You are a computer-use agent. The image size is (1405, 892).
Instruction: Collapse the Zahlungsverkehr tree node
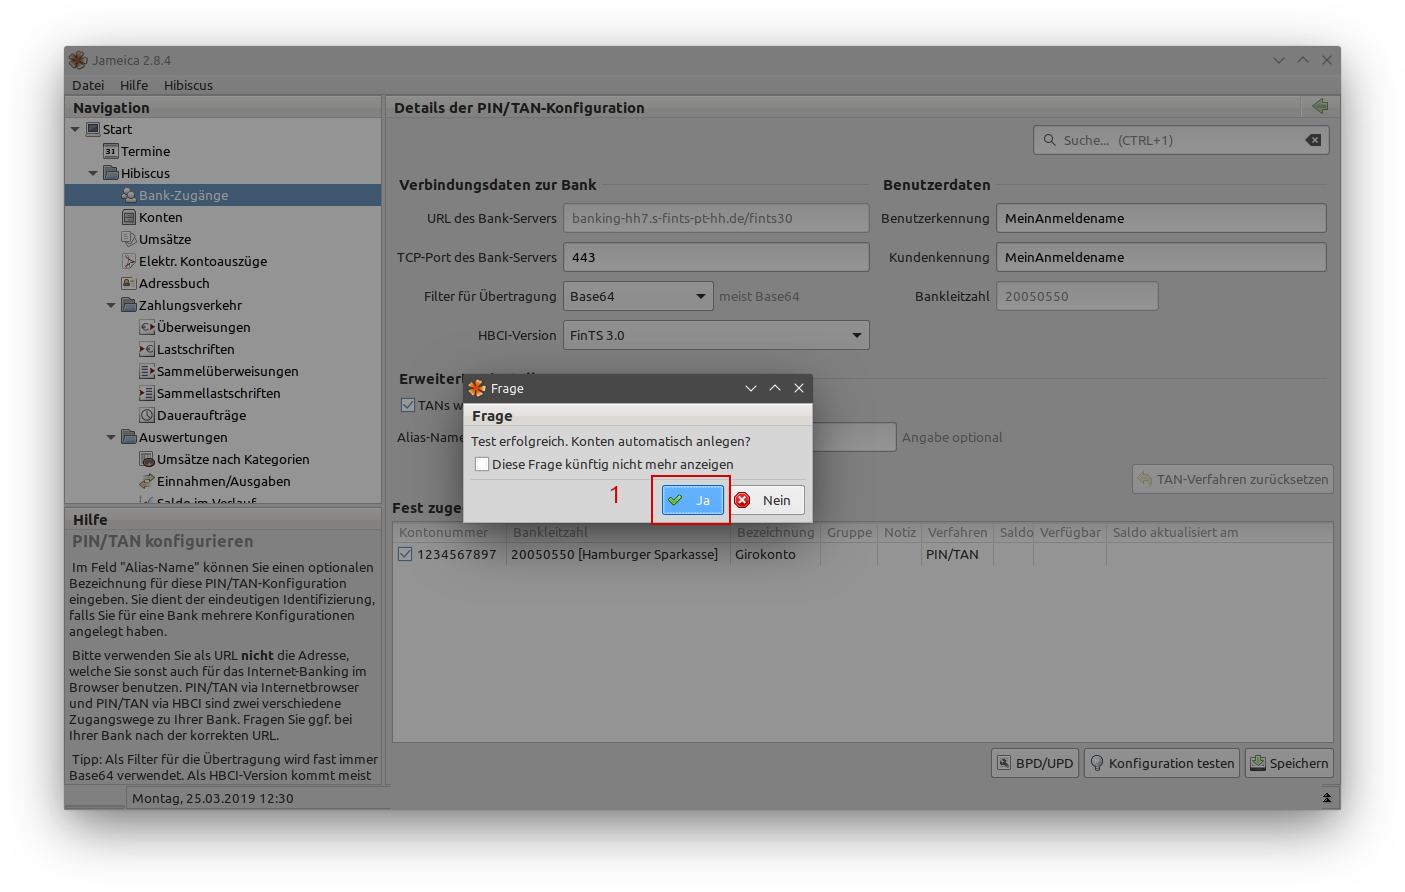[111, 305]
